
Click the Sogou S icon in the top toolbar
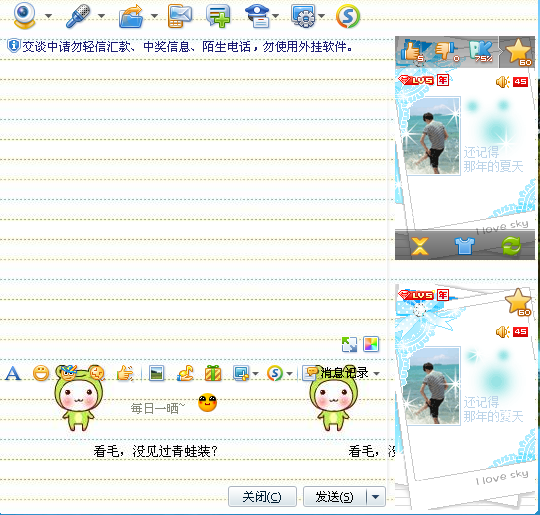[x=348, y=16]
